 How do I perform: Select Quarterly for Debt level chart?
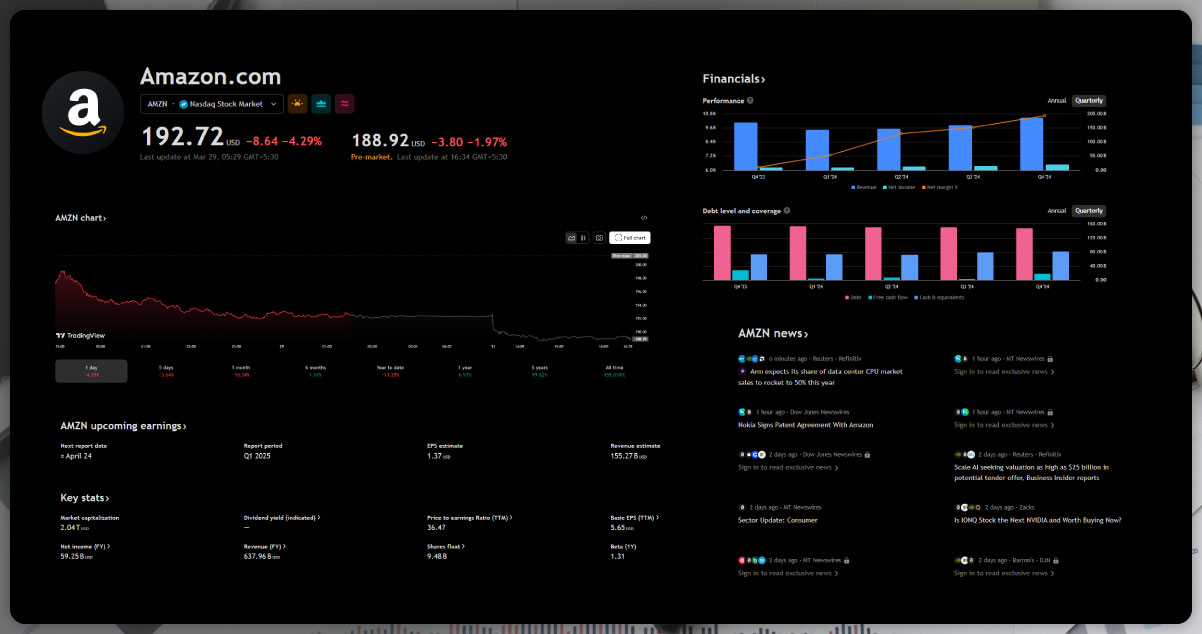tap(1089, 211)
